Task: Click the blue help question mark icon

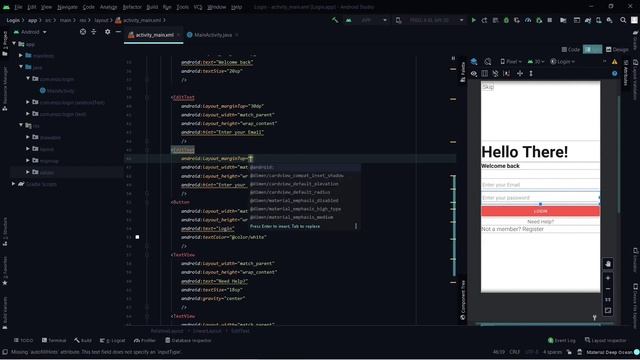Action: pyautogui.click(x=615, y=73)
